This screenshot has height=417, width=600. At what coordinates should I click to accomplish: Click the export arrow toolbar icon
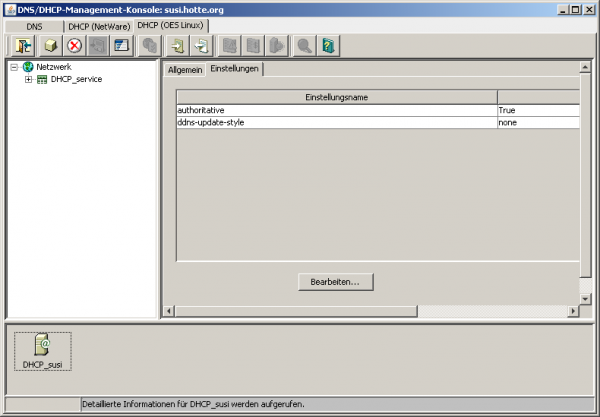pos(202,45)
